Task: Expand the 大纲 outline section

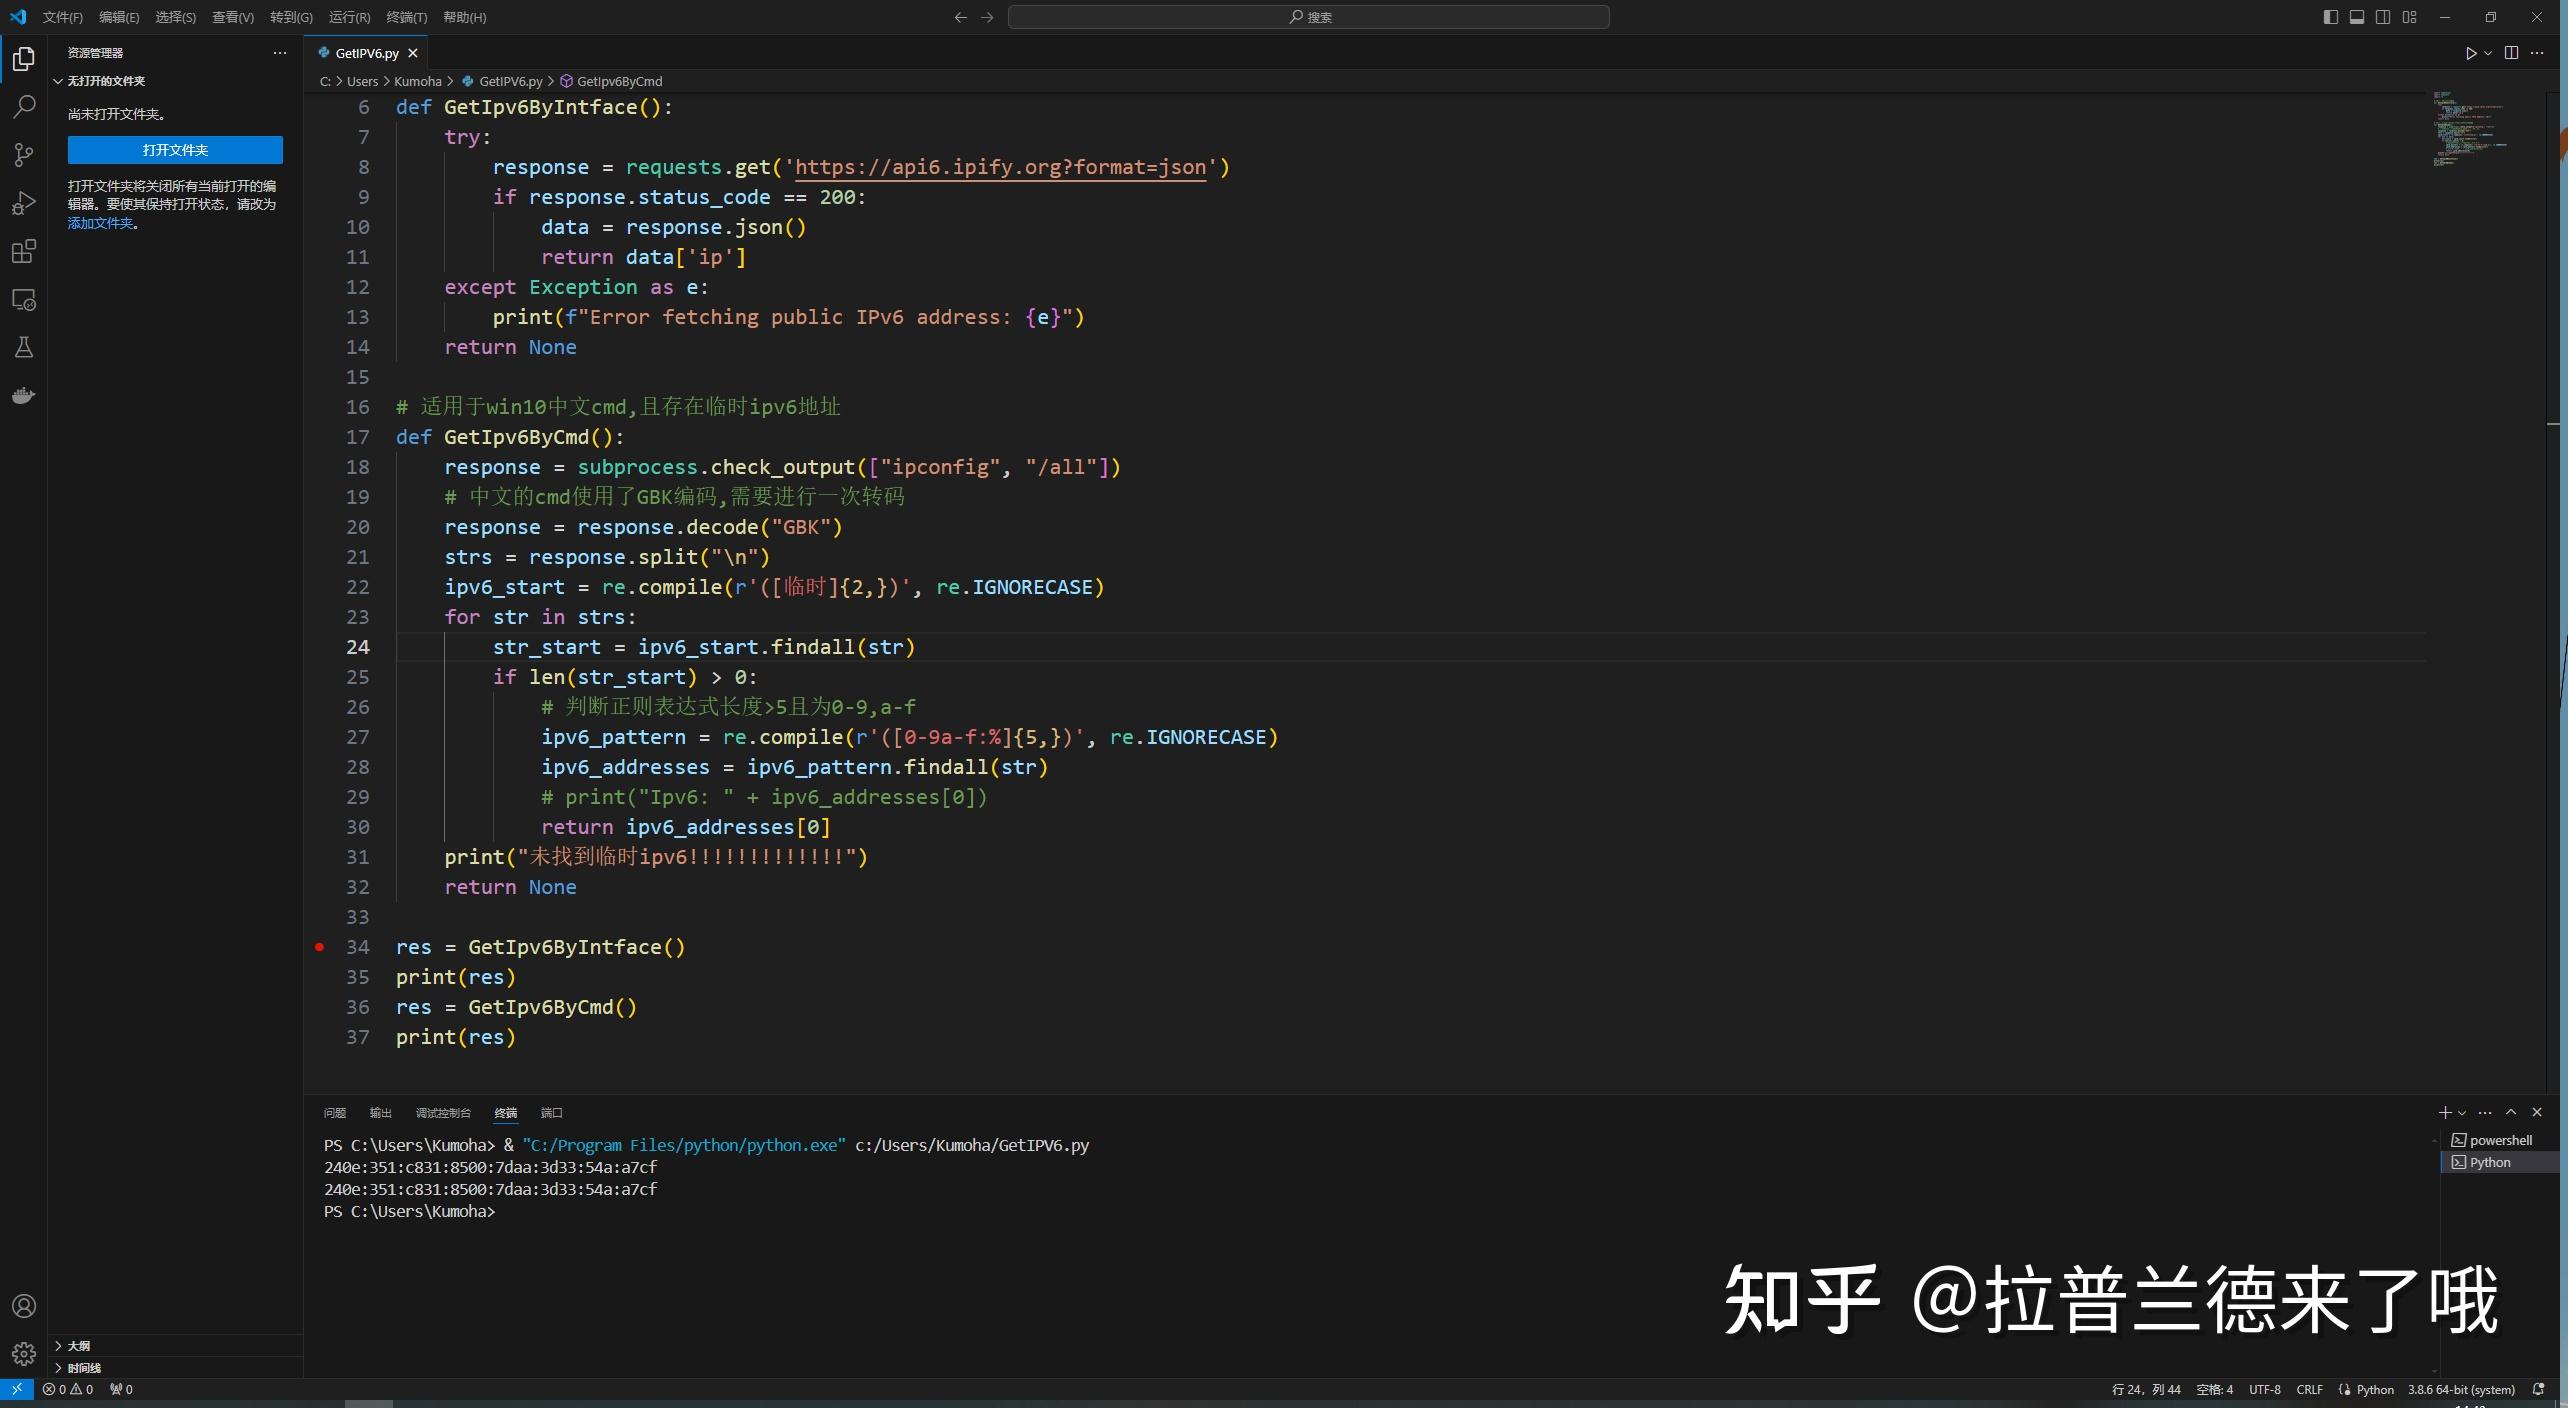Action: point(78,1346)
